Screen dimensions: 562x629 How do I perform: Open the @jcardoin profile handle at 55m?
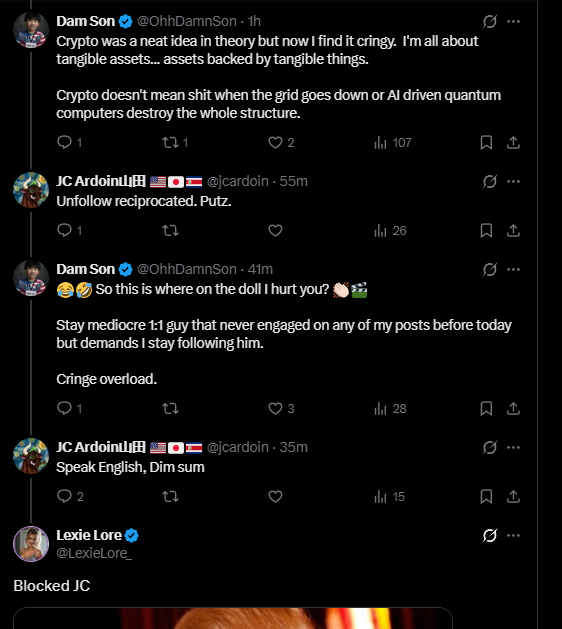[x=237, y=181]
